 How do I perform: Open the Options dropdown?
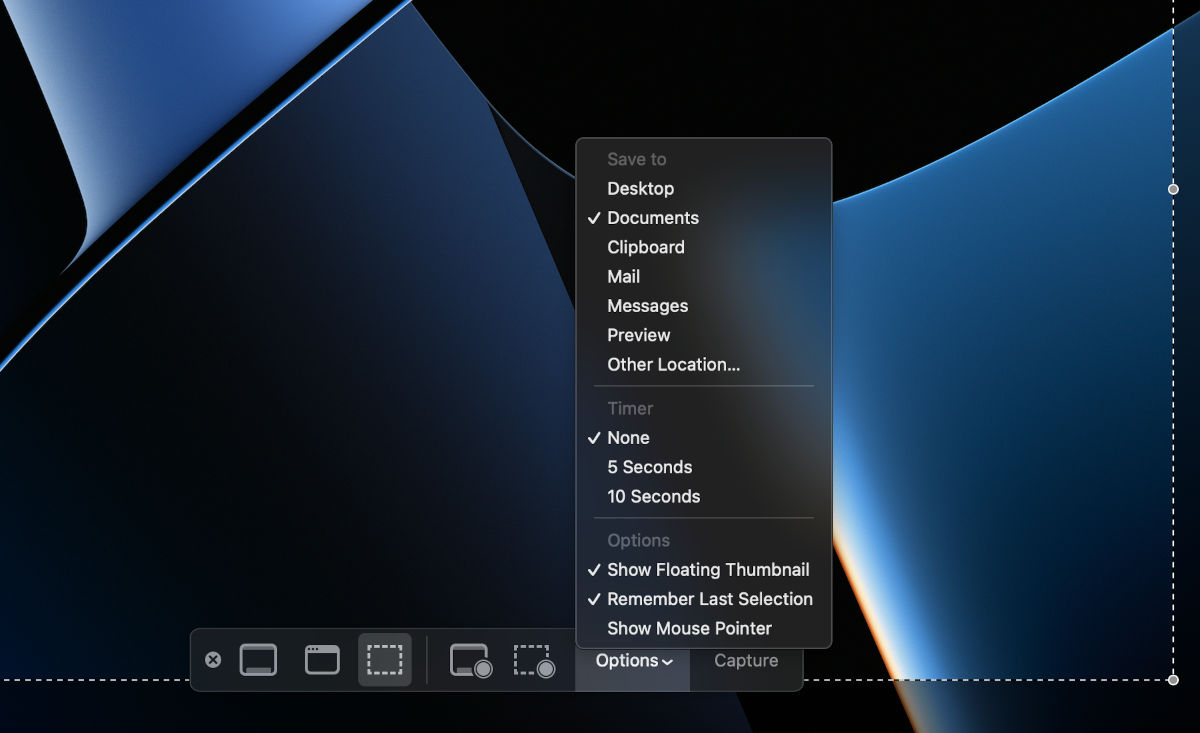point(632,660)
